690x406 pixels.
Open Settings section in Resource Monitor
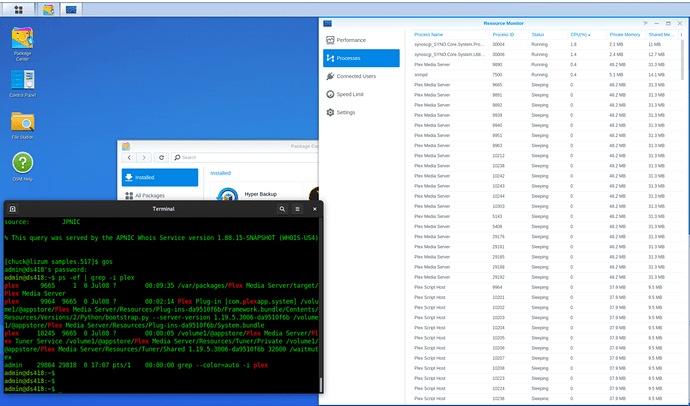click(x=361, y=112)
